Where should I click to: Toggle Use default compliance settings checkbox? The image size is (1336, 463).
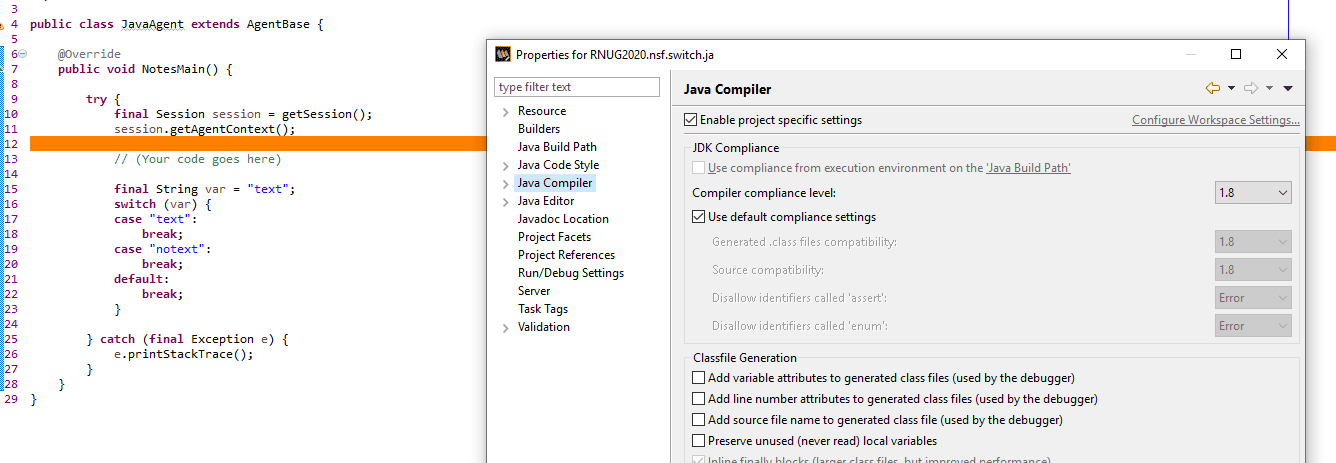699,217
